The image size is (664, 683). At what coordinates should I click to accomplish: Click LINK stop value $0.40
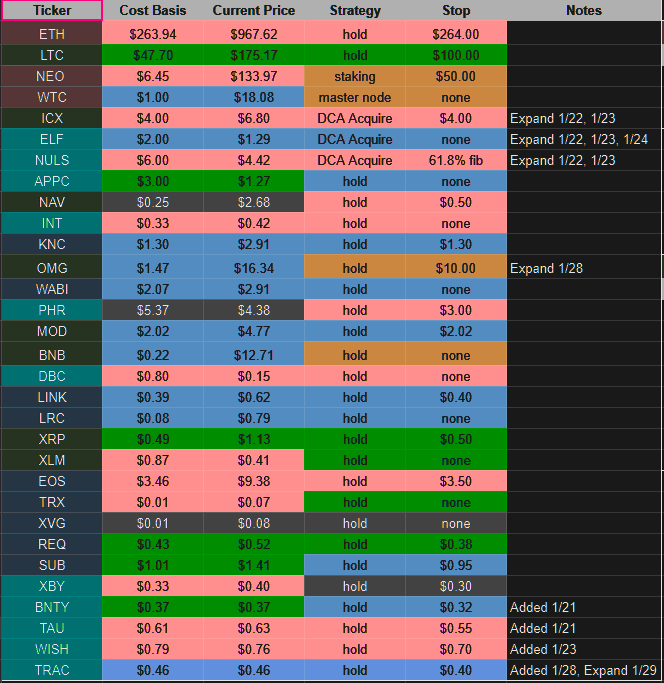pos(456,397)
